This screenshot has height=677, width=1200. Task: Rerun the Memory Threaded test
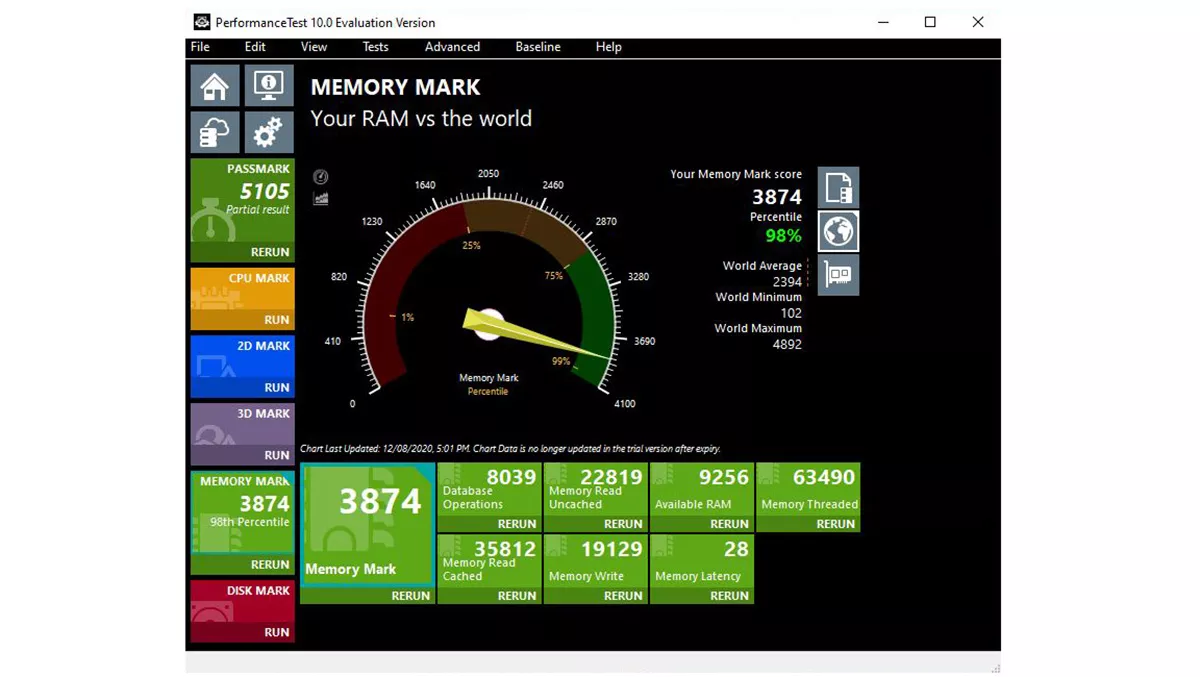click(835, 524)
